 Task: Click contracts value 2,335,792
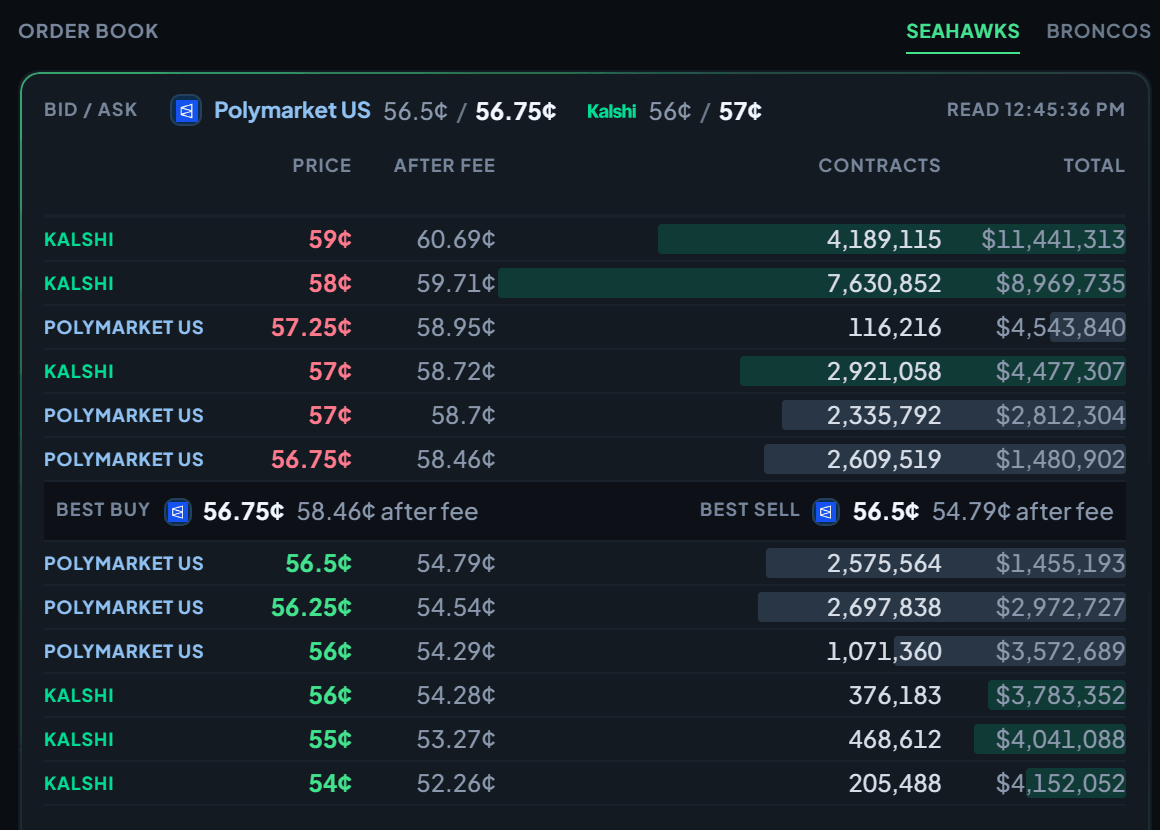click(883, 415)
